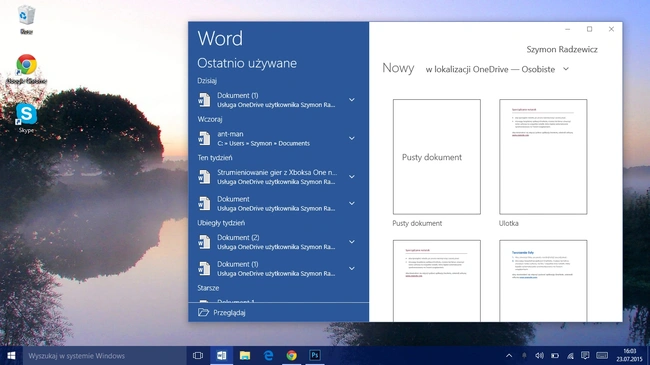Click the Dokument (2) Word icon

[204, 242]
